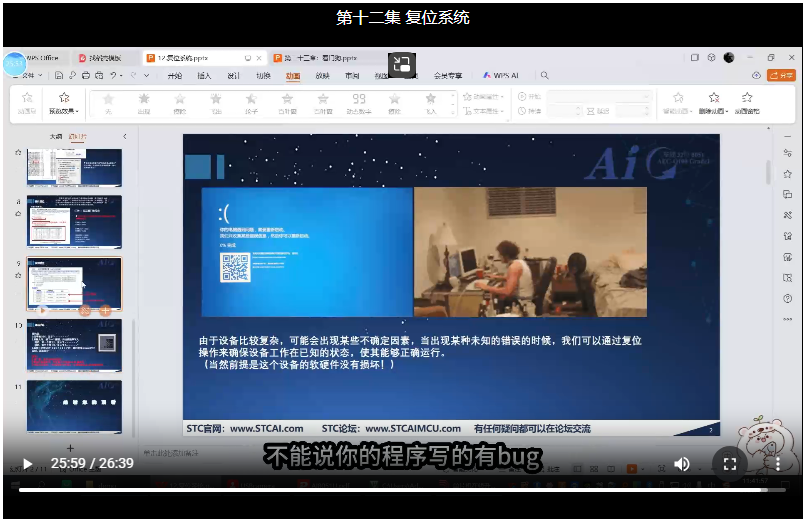Image resolution: width=803 pixels, height=519 pixels.
Task: Open the 文本属性 dropdown
Action: tap(483, 111)
